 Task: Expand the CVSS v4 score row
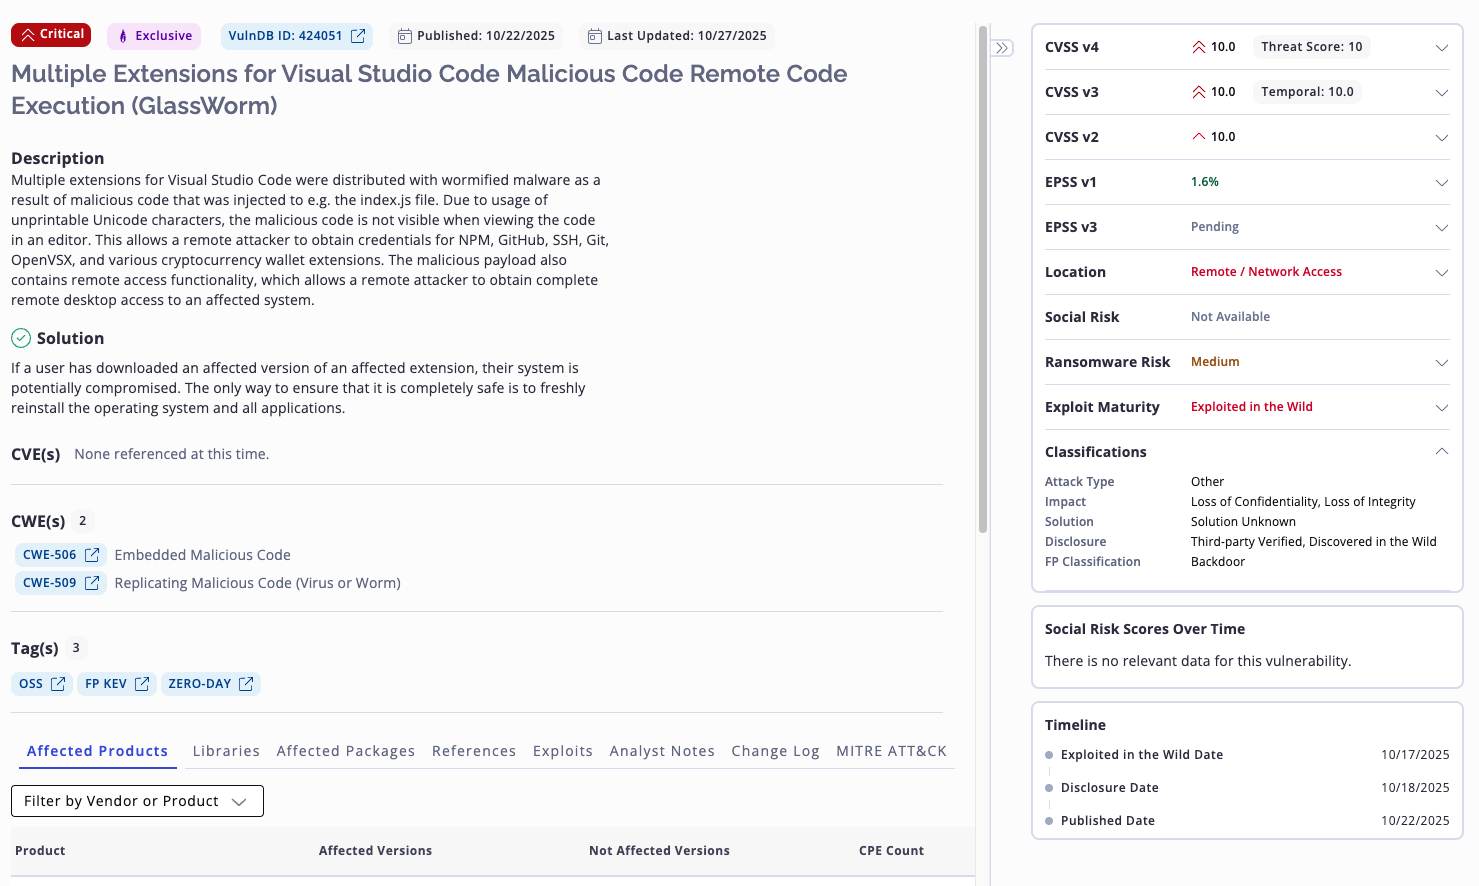coord(1441,47)
